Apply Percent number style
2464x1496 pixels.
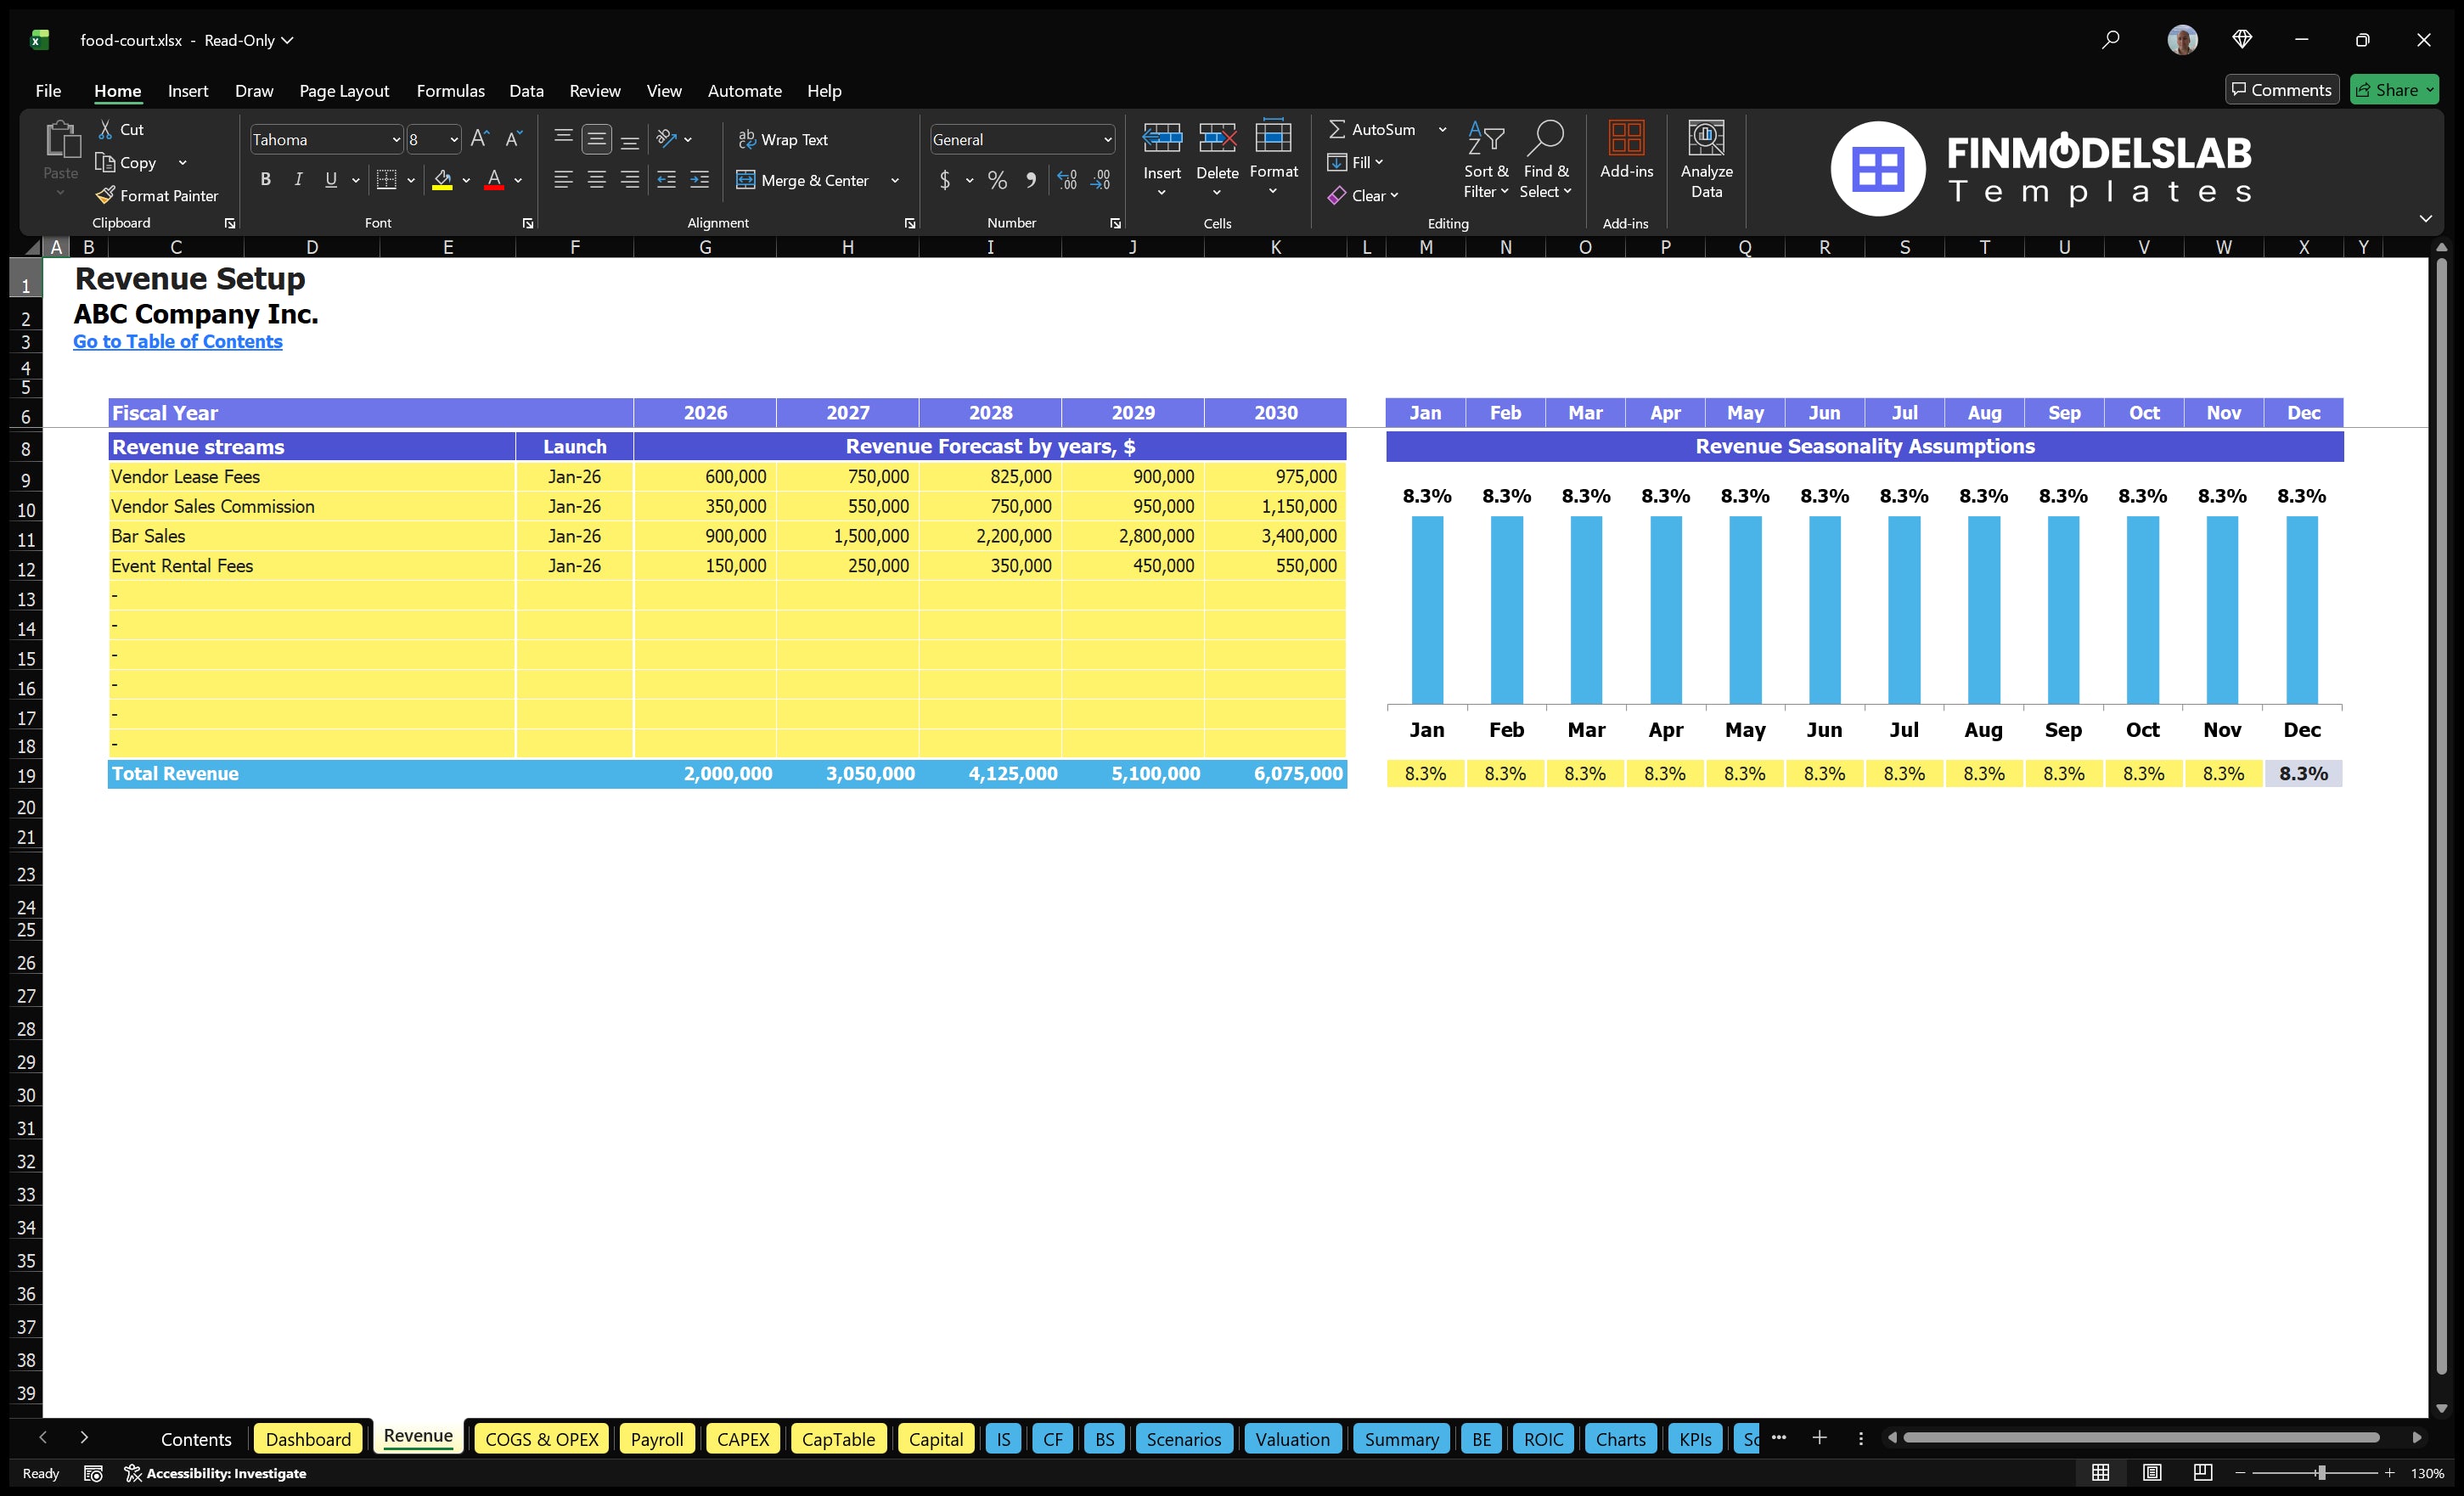pos(997,180)
